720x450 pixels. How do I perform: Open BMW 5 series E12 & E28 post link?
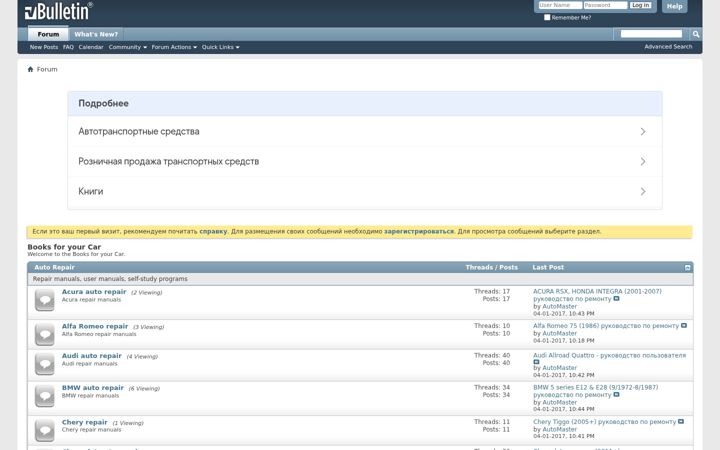(x=596, y=391)
